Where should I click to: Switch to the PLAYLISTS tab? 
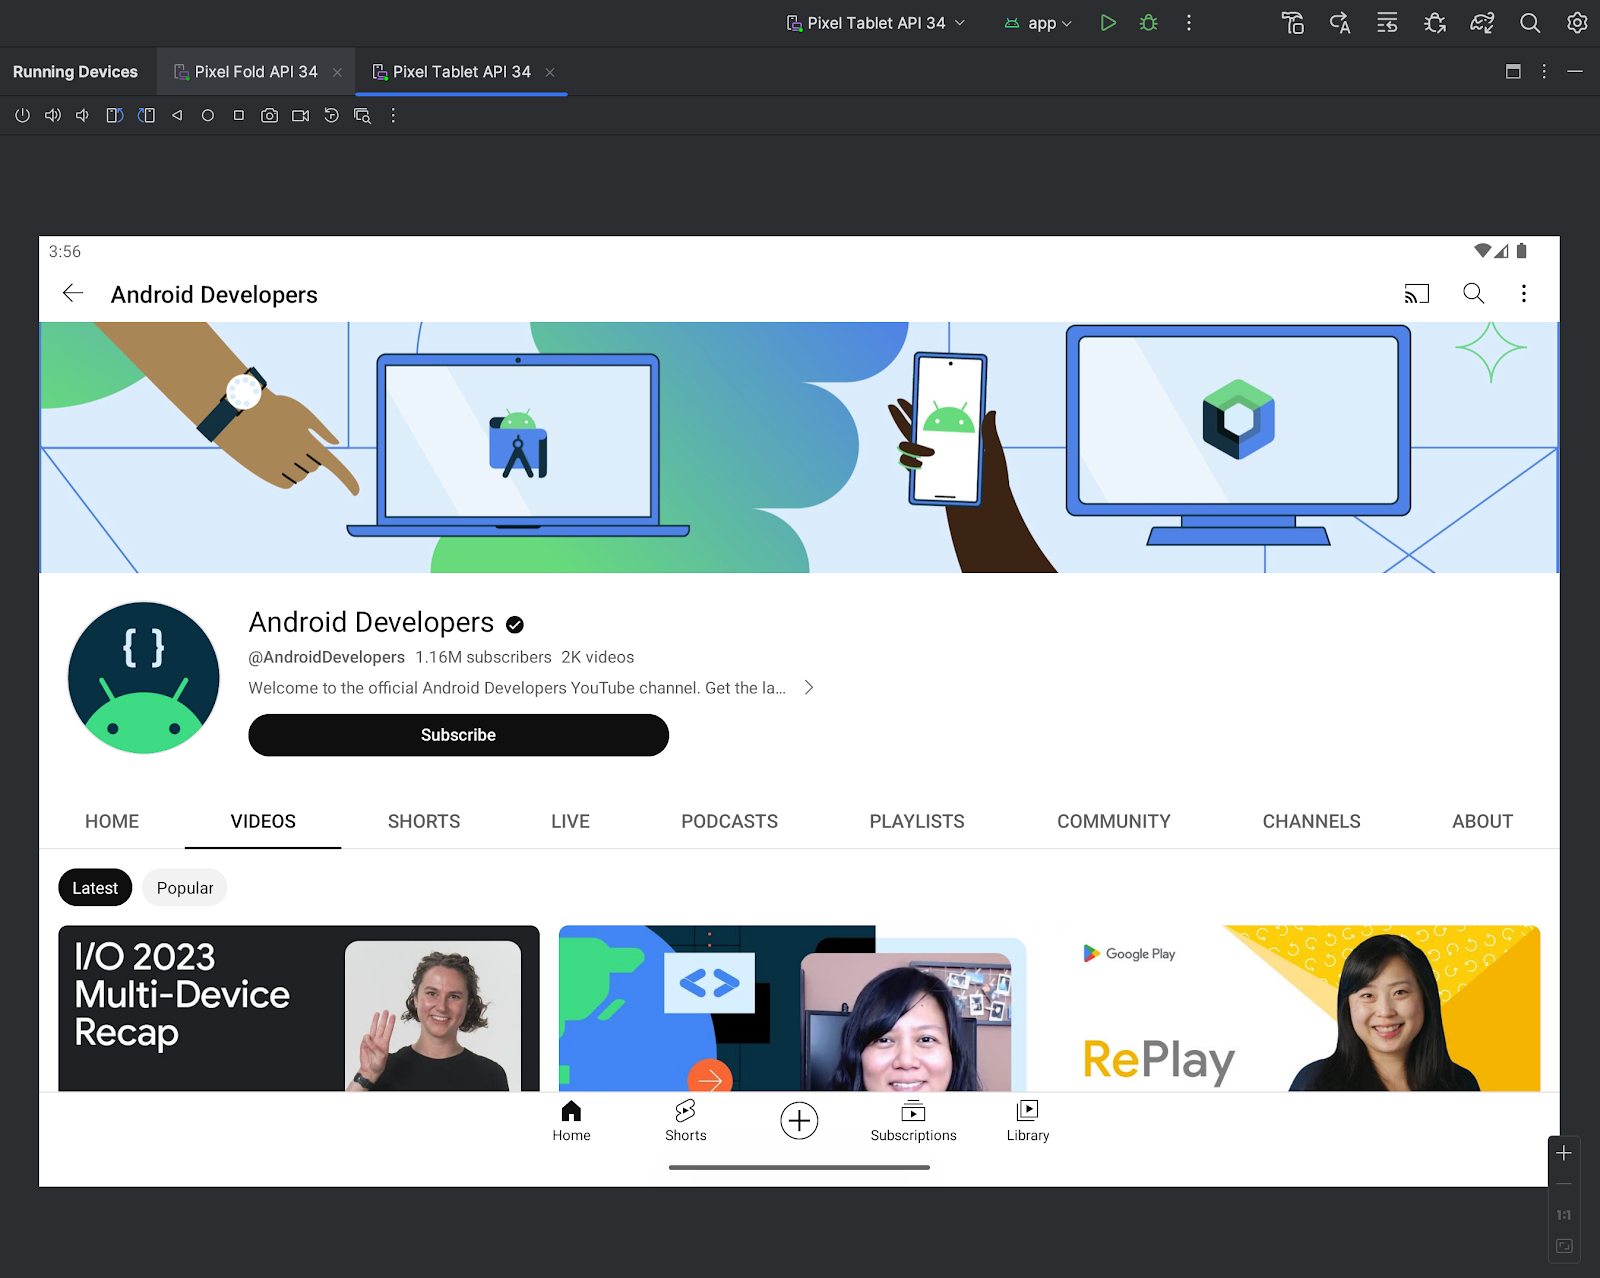(x=917, y=821)
